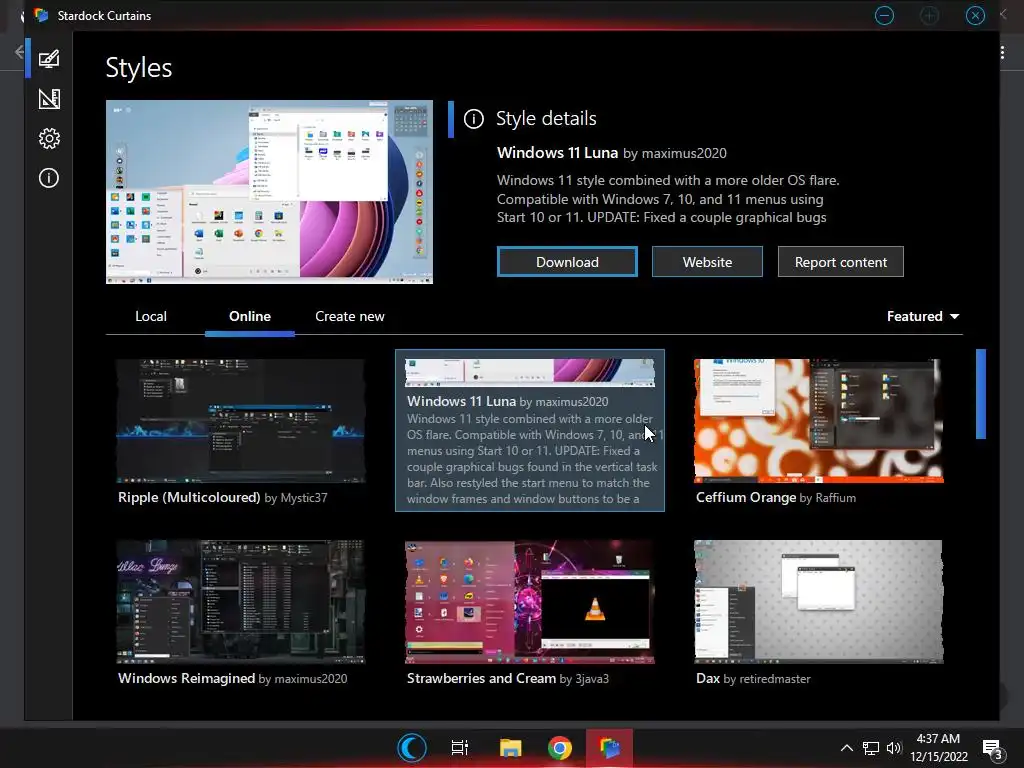Click Report content button

(840, 262)
